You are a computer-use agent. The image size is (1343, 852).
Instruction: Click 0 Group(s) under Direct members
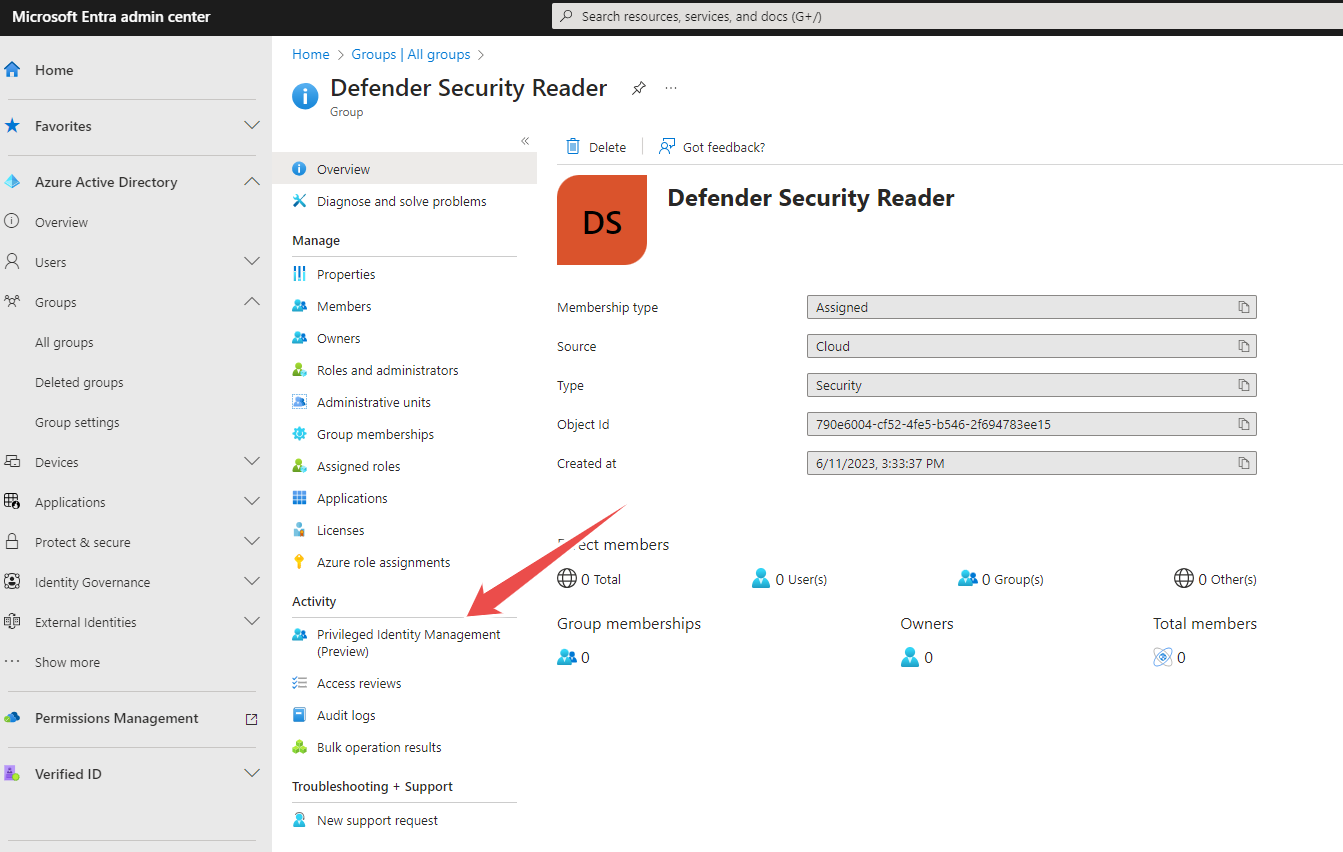pyautogui.click(x=1000, y=579)
